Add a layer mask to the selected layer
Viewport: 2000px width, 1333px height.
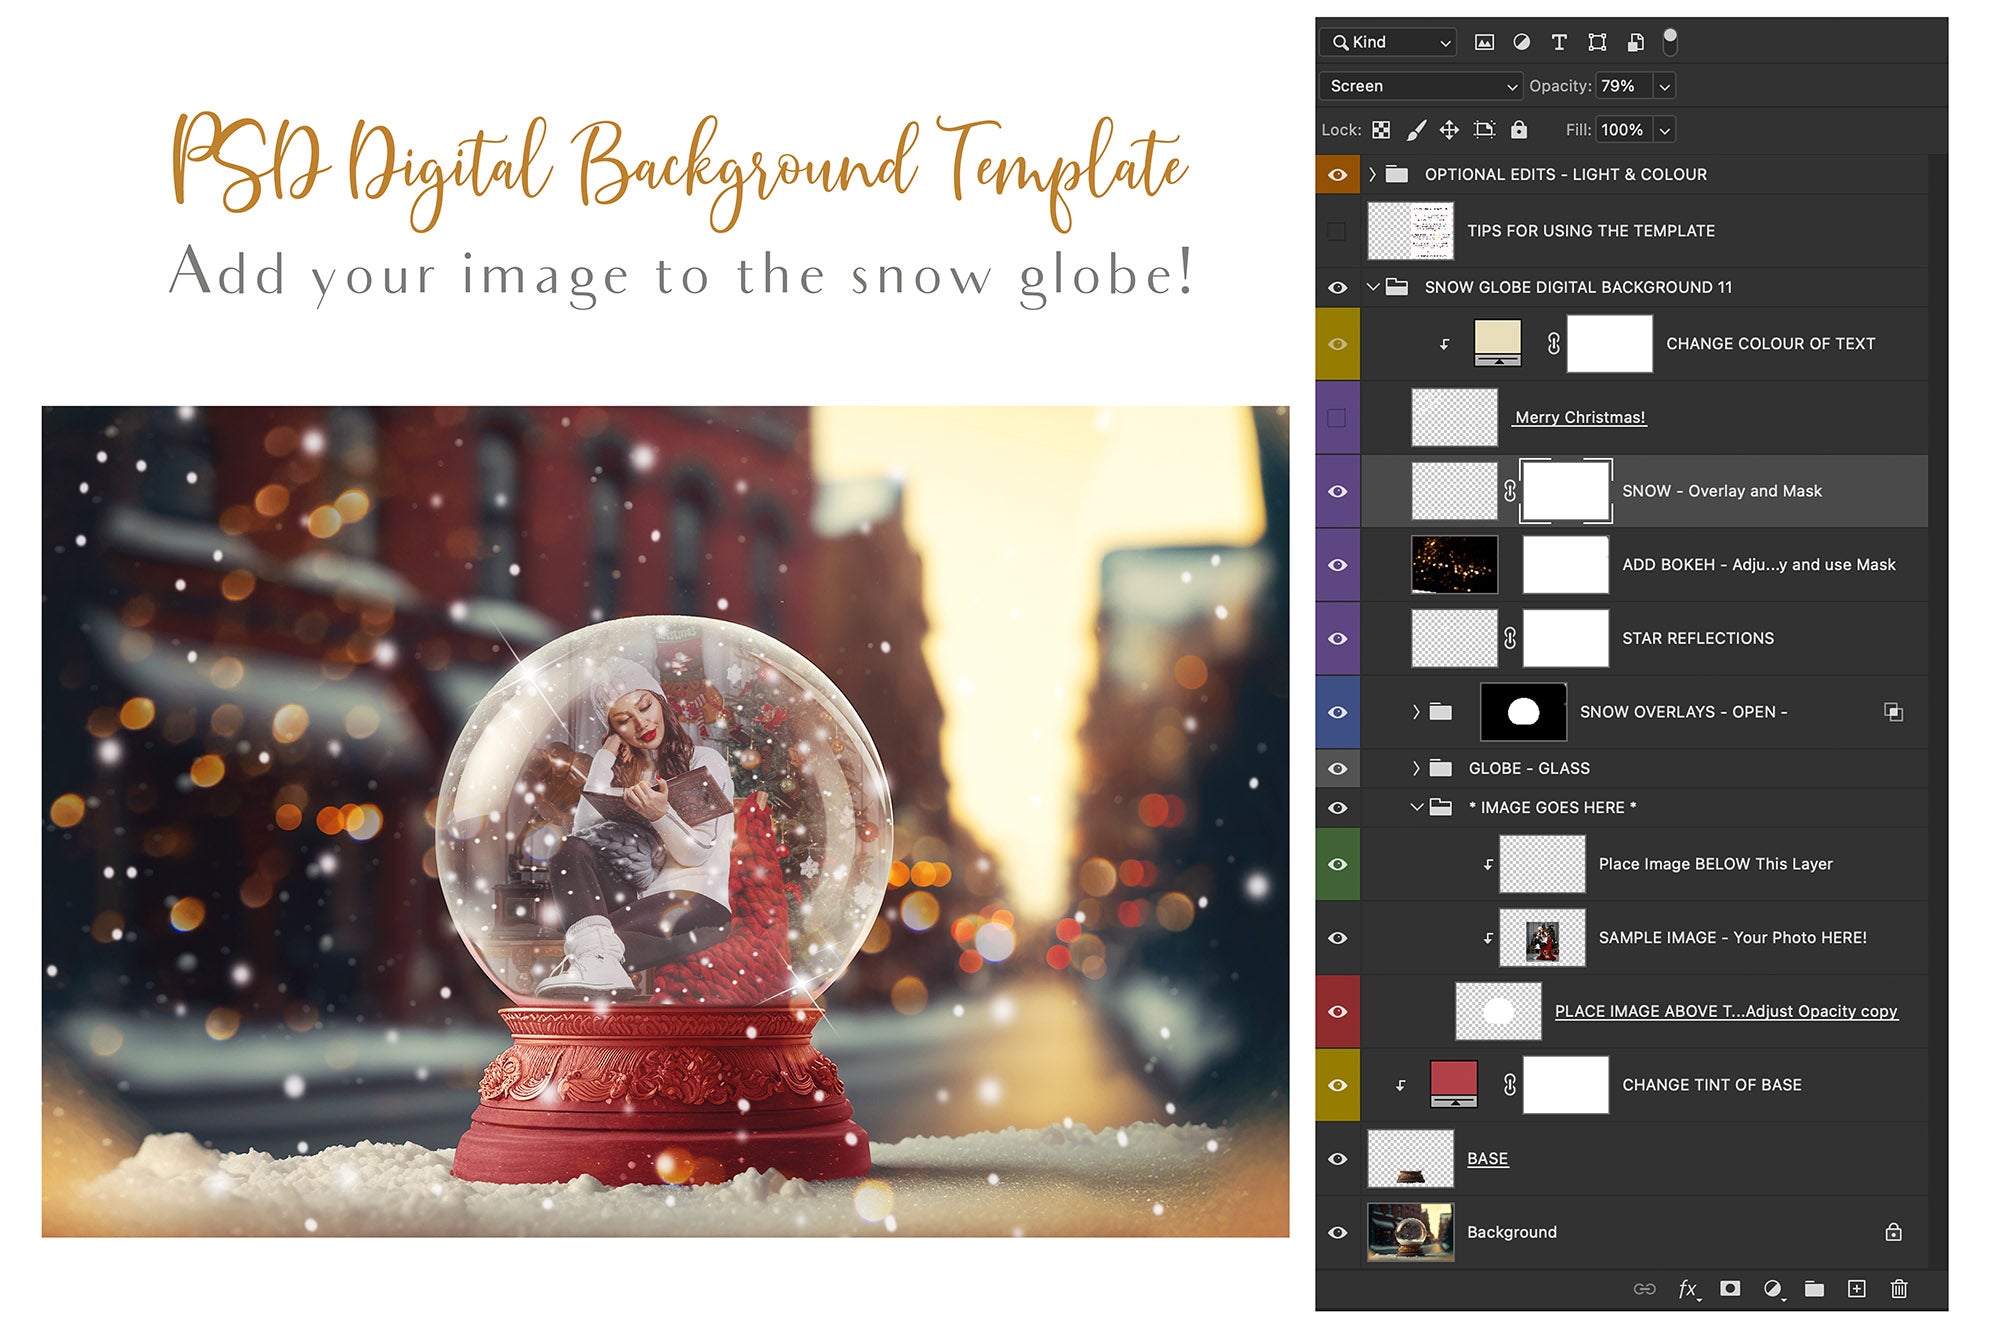[x=1731, y=1289]
